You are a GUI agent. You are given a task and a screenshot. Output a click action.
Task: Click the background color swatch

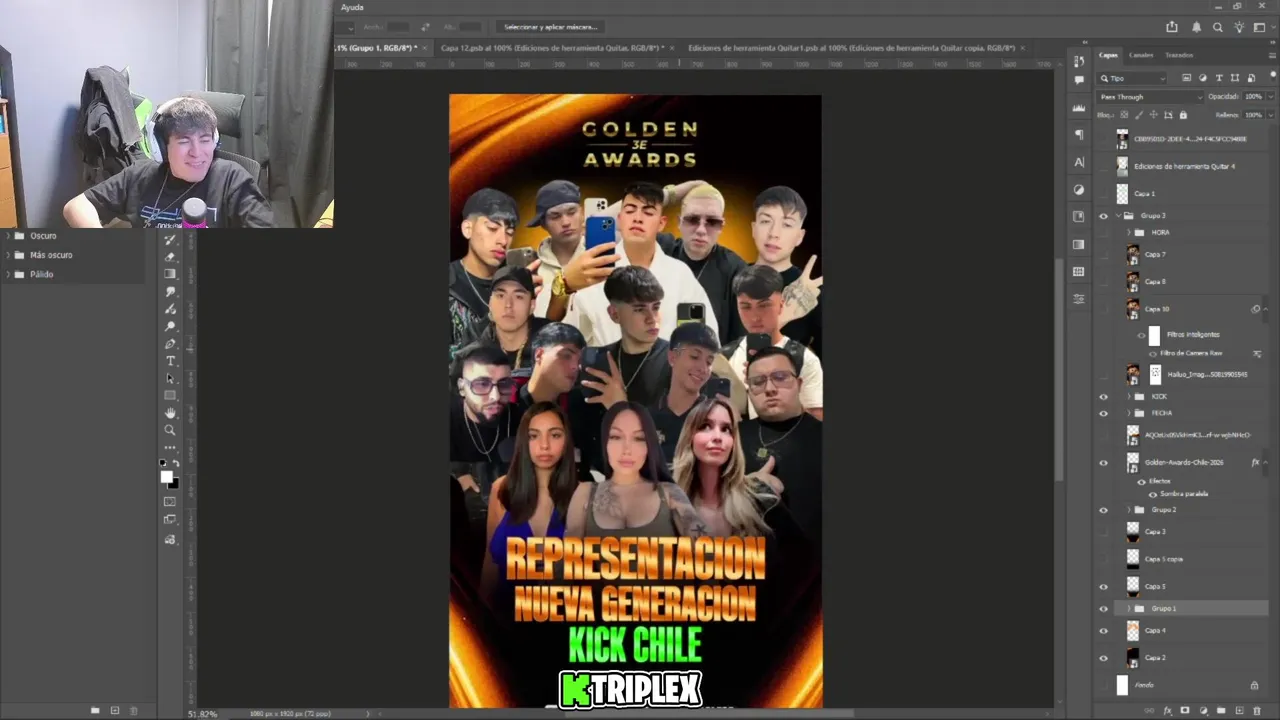[x=173, y=484]
